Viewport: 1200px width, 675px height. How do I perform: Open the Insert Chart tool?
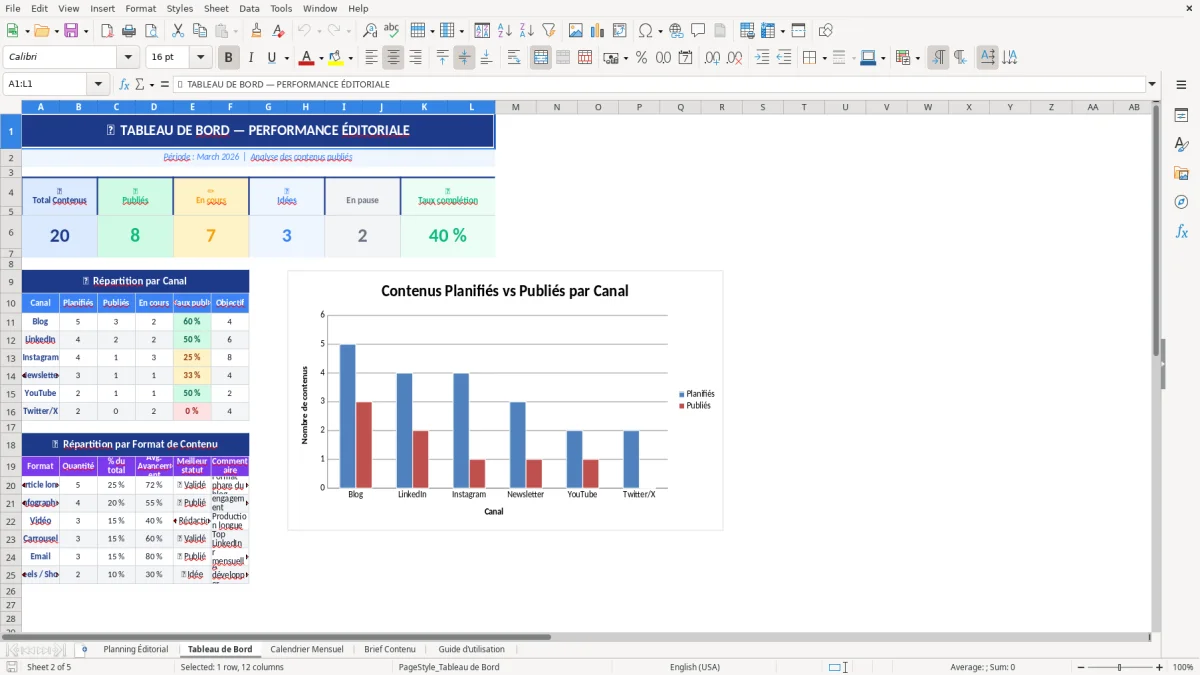(597, 30)
